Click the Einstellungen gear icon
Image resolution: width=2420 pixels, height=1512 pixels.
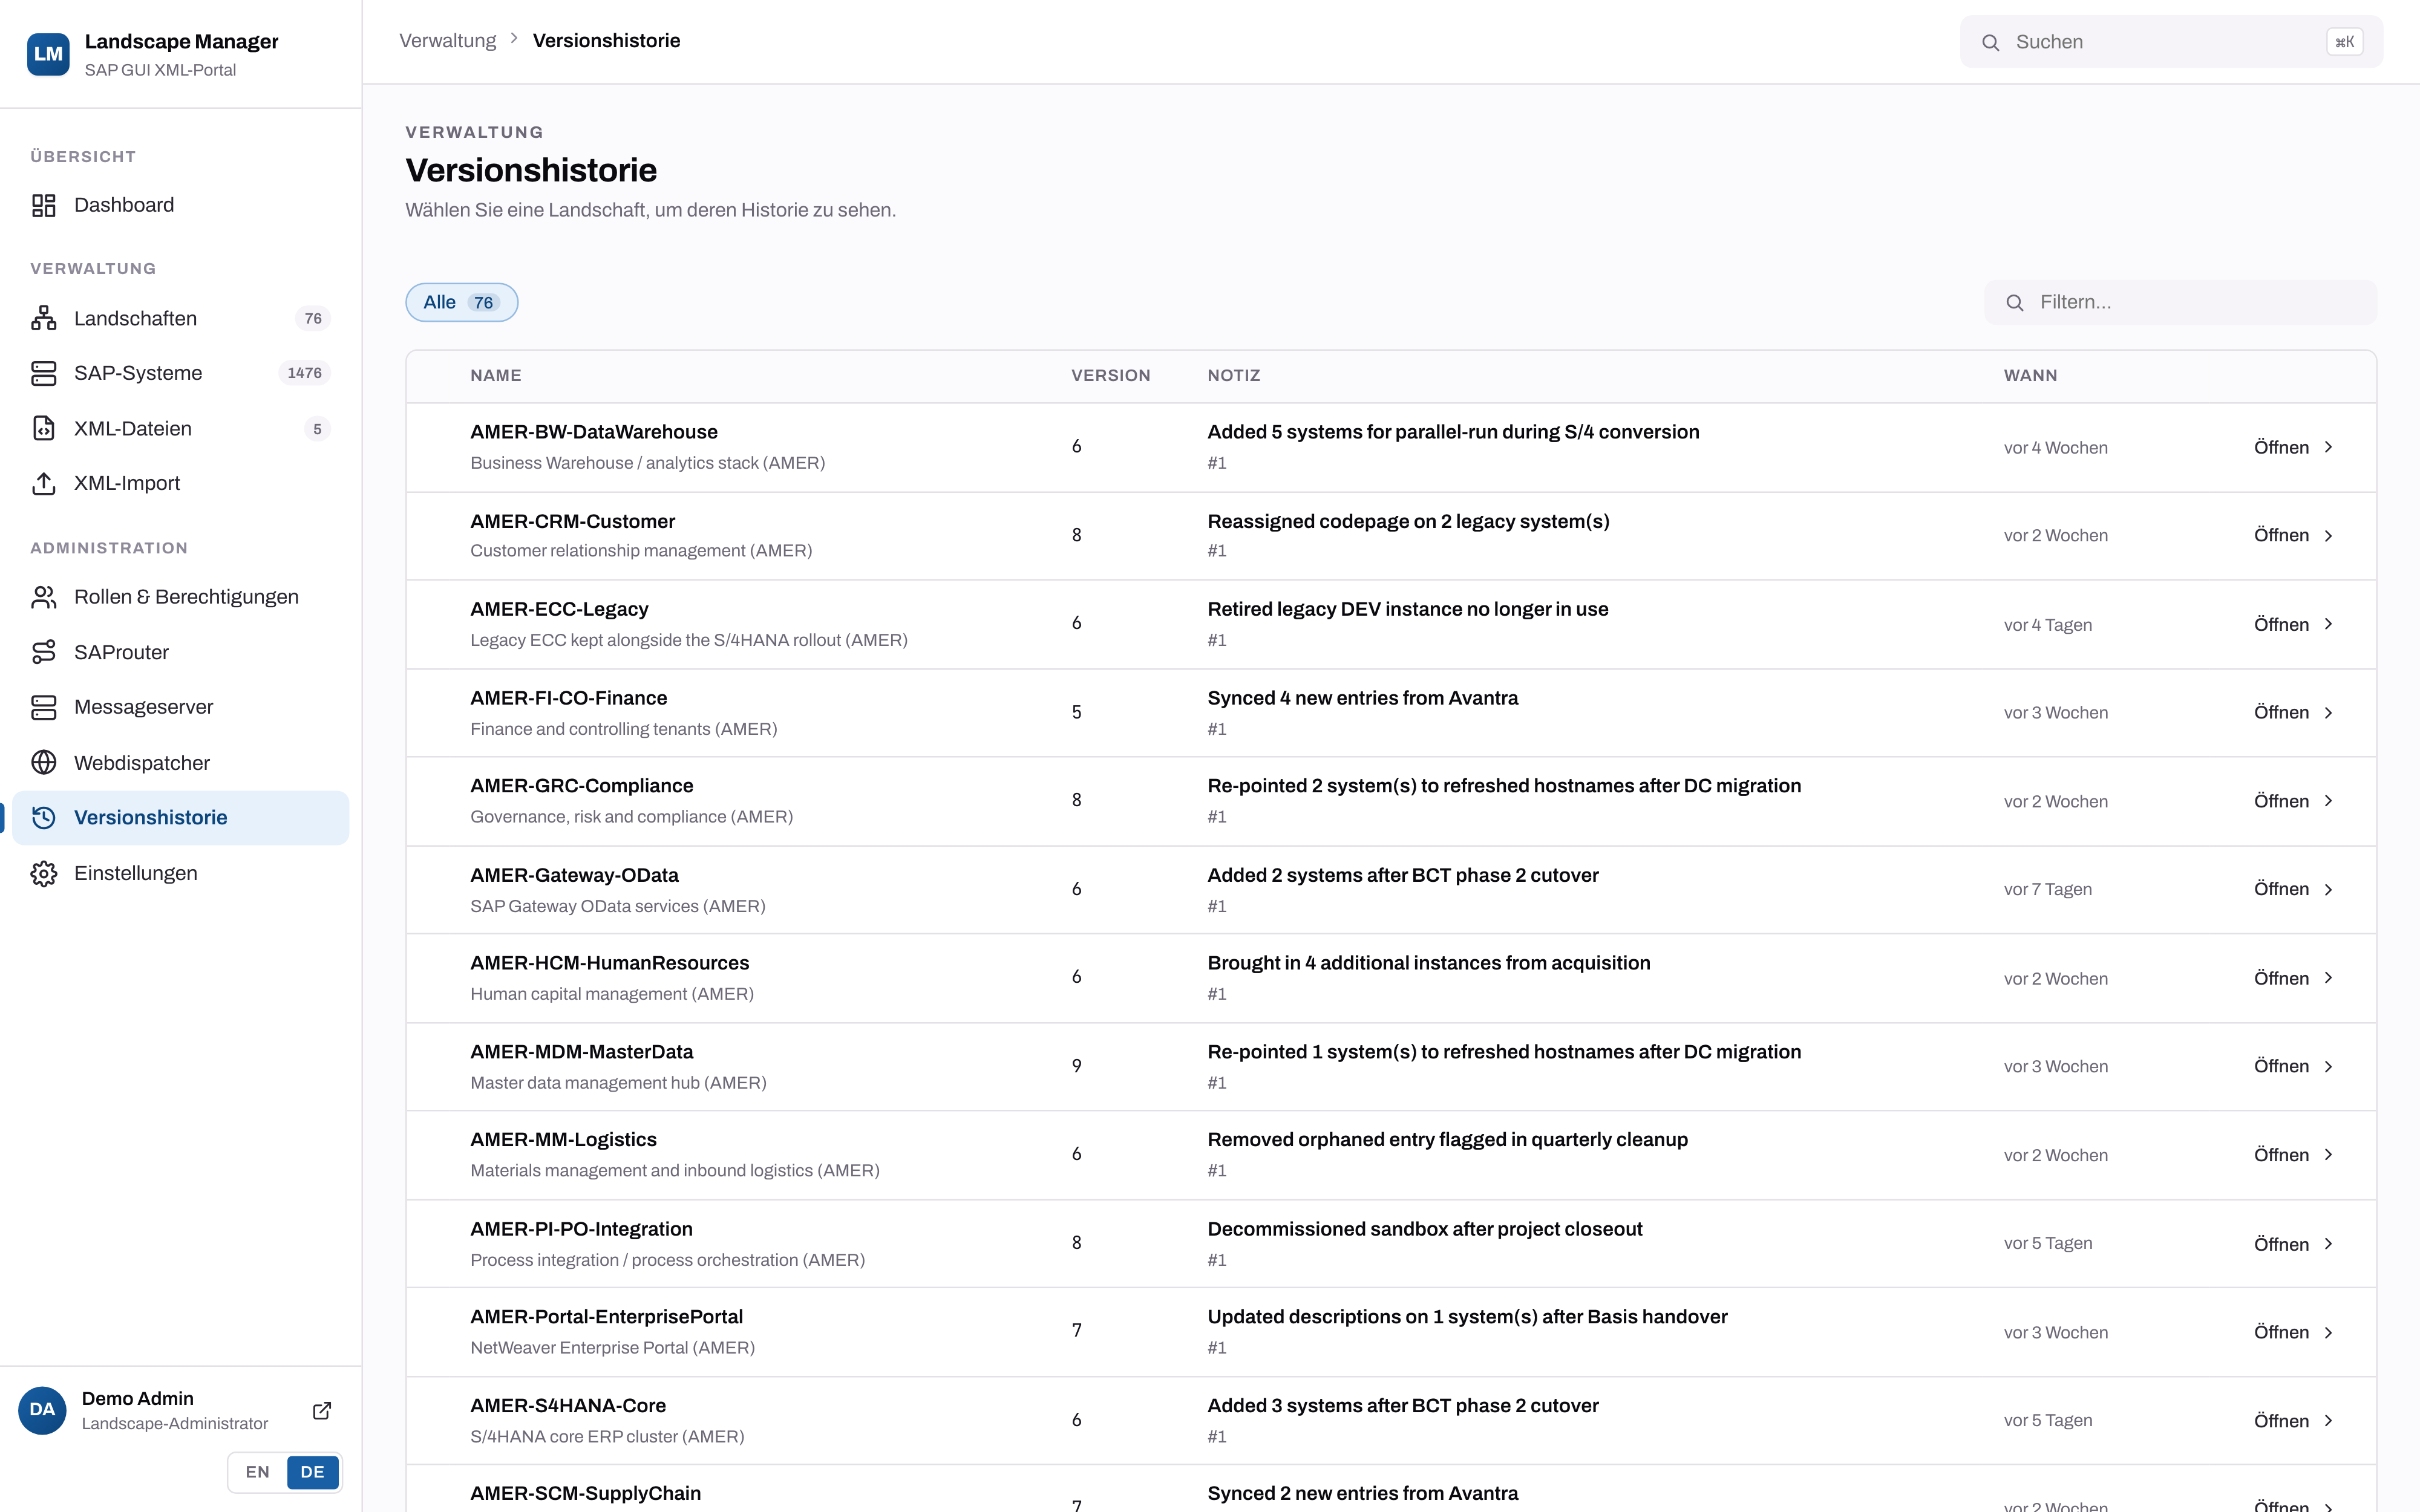click(x=44, y=873)
